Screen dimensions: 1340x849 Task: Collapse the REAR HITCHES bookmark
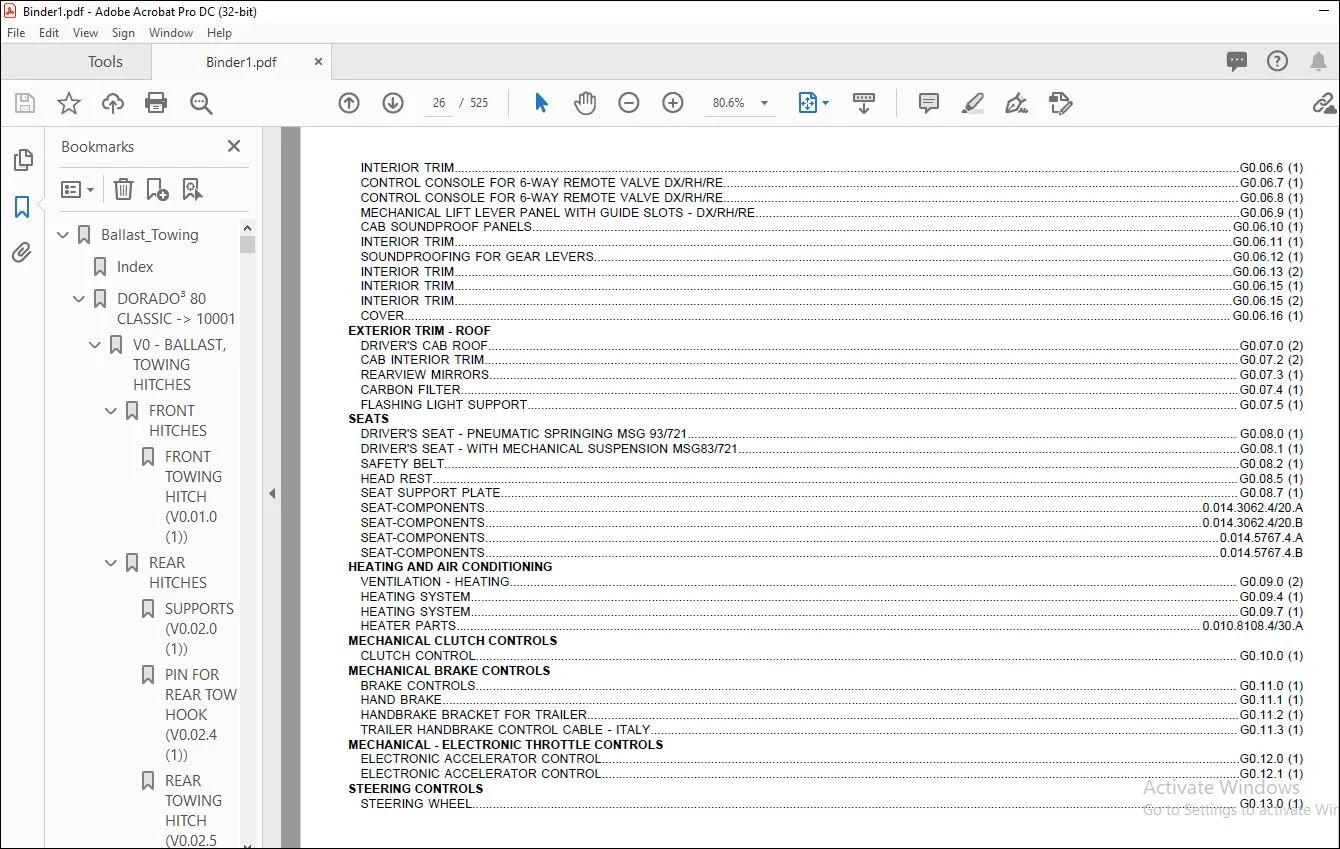pyautogui.click(x=112, y=563)
